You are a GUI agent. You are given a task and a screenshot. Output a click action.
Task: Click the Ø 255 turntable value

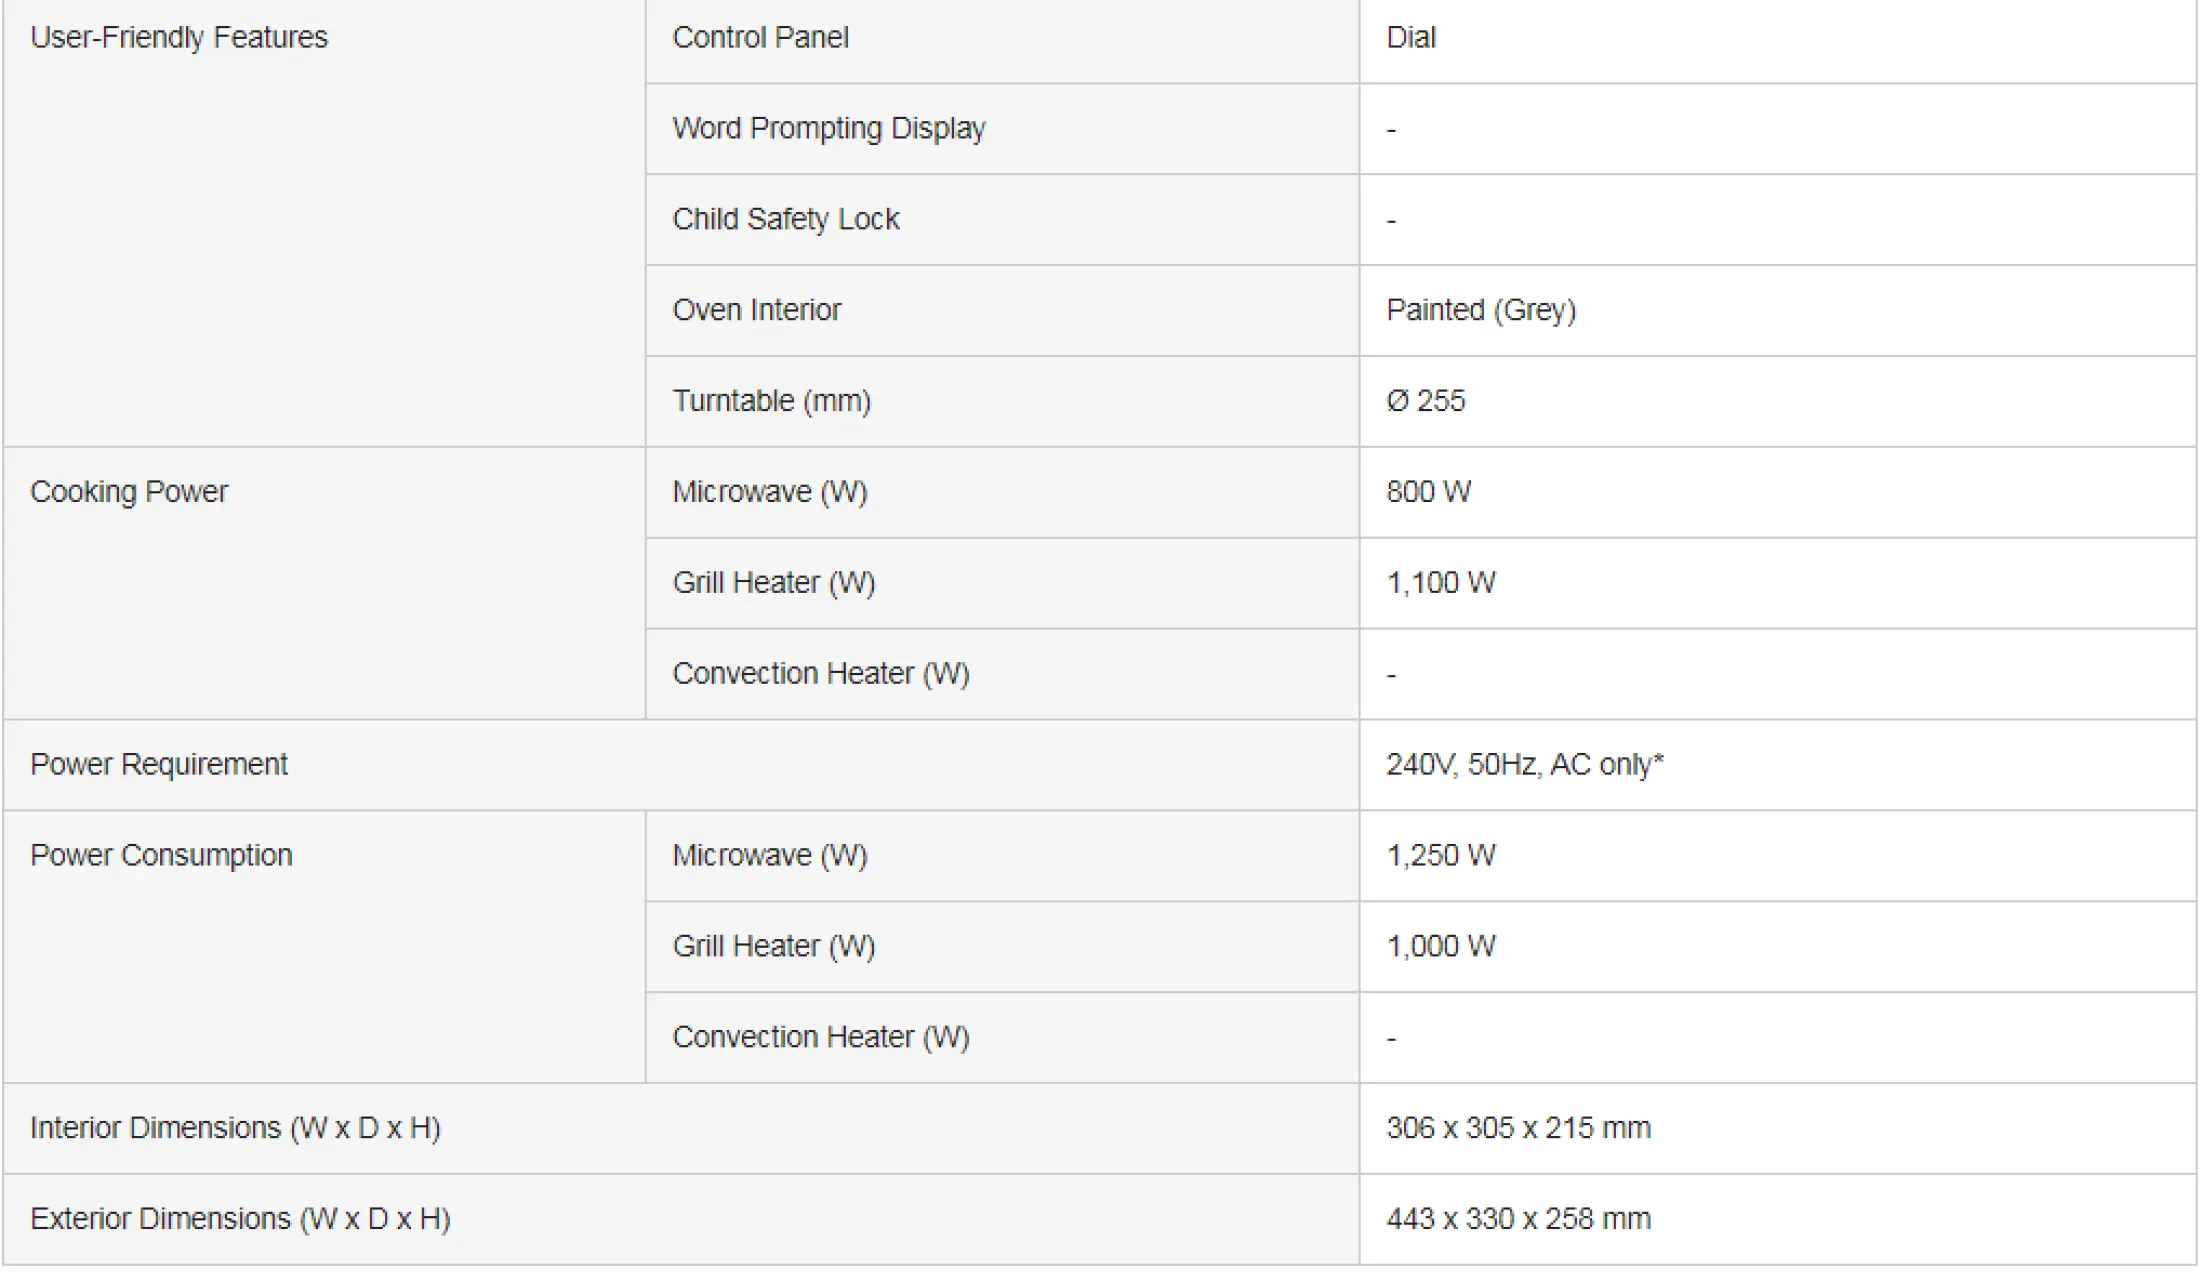pyautogui.click(x=1426, y=401)
